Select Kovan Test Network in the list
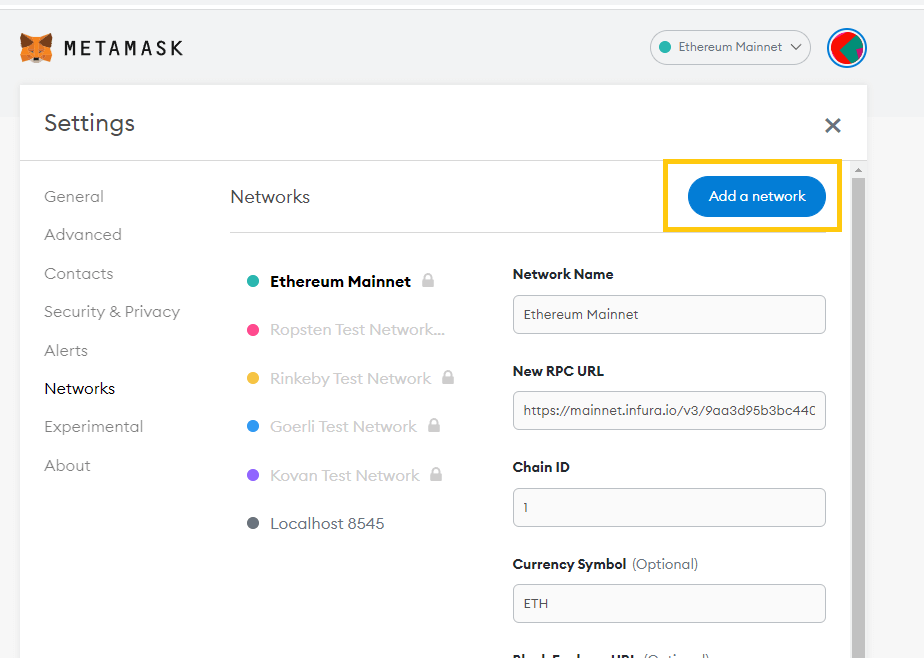Image resolution: width=924 pixels, height=658 pixels. point(345,475)
